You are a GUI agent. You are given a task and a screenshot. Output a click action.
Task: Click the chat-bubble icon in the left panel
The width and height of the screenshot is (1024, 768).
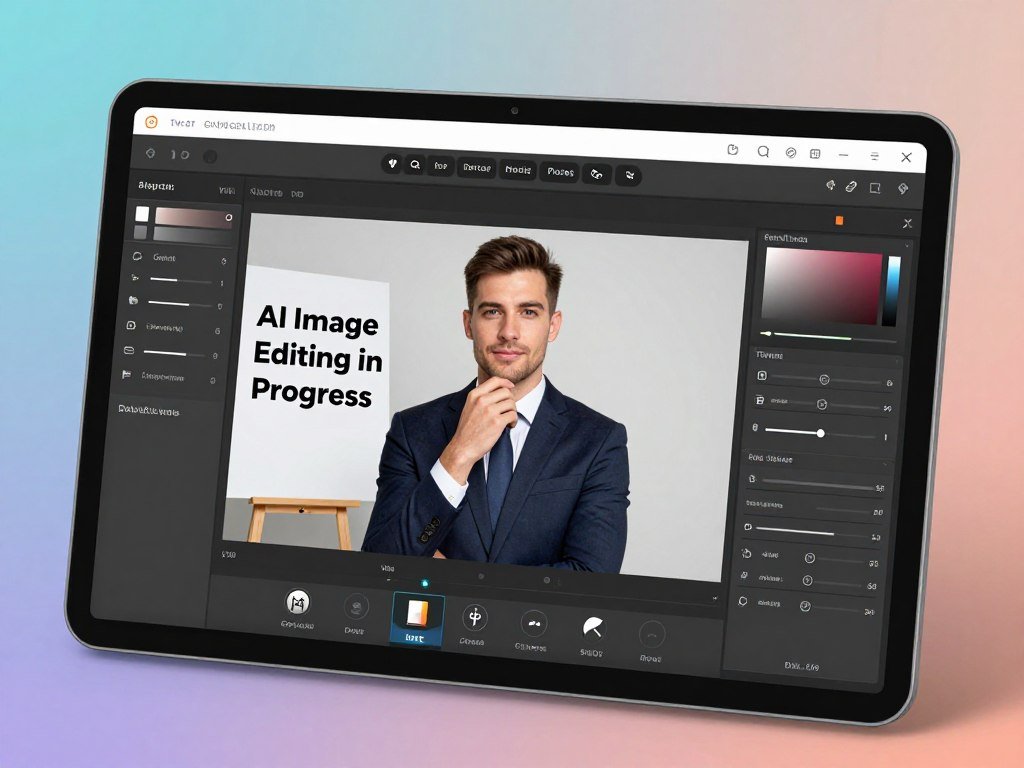(x=138, y=256)
